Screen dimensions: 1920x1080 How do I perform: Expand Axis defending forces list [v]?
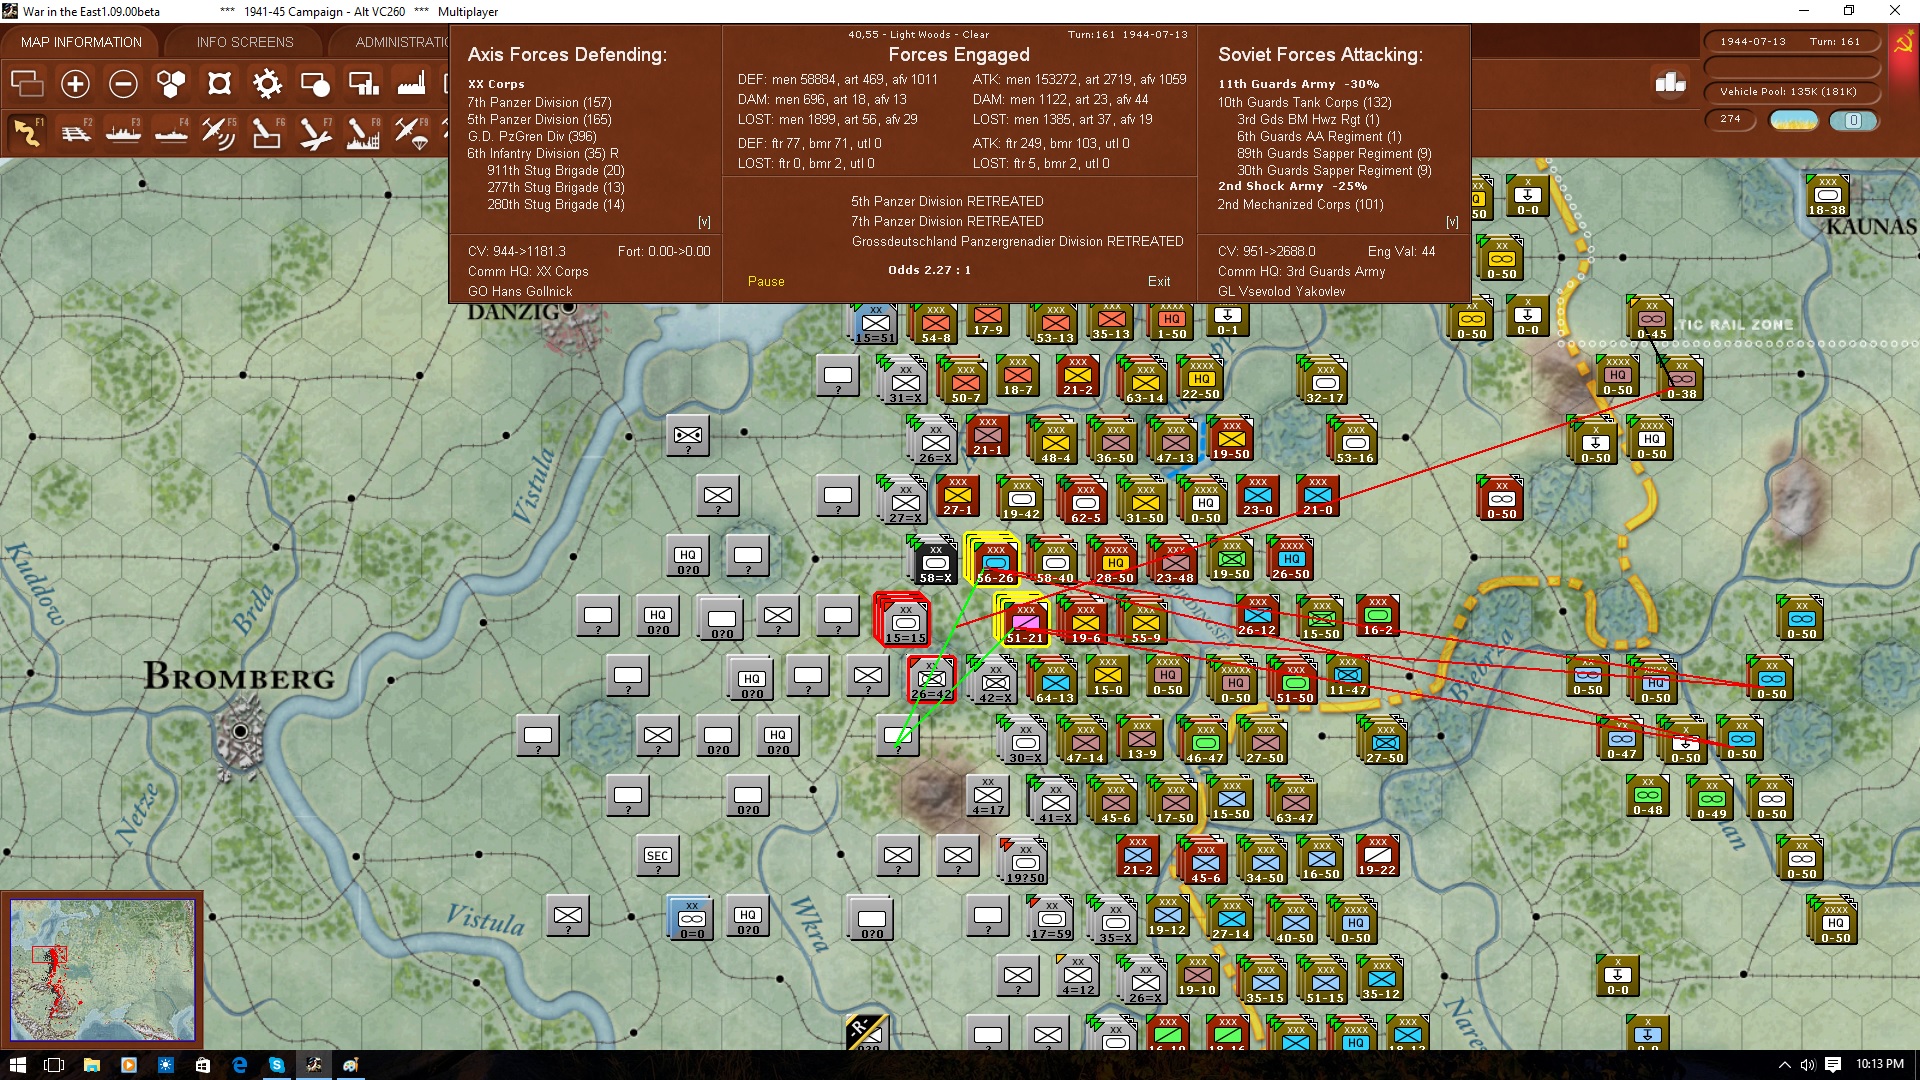pyautogui.click(x=704, y=222)
